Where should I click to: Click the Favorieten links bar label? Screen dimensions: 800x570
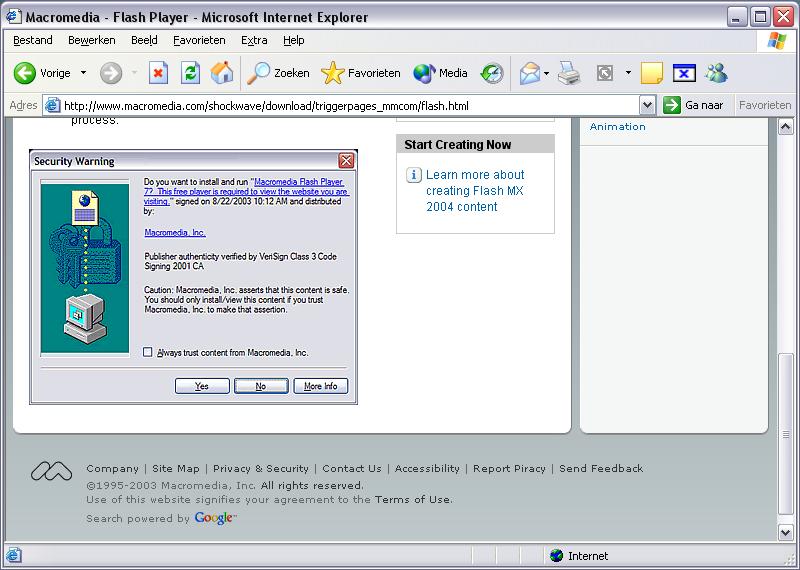(x=765, y=105)
